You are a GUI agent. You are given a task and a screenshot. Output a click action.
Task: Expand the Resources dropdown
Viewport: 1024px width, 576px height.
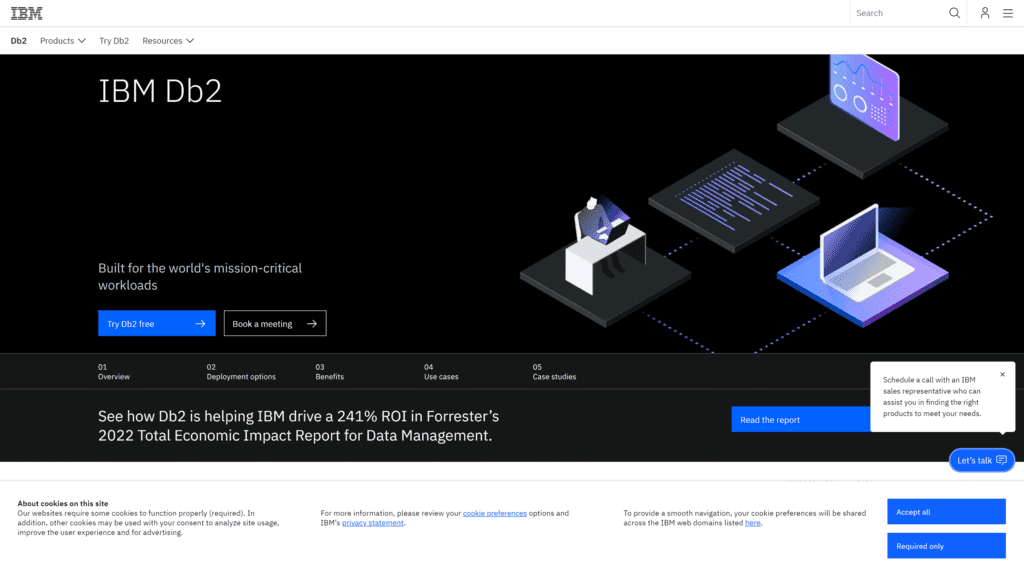coord(168,40)
